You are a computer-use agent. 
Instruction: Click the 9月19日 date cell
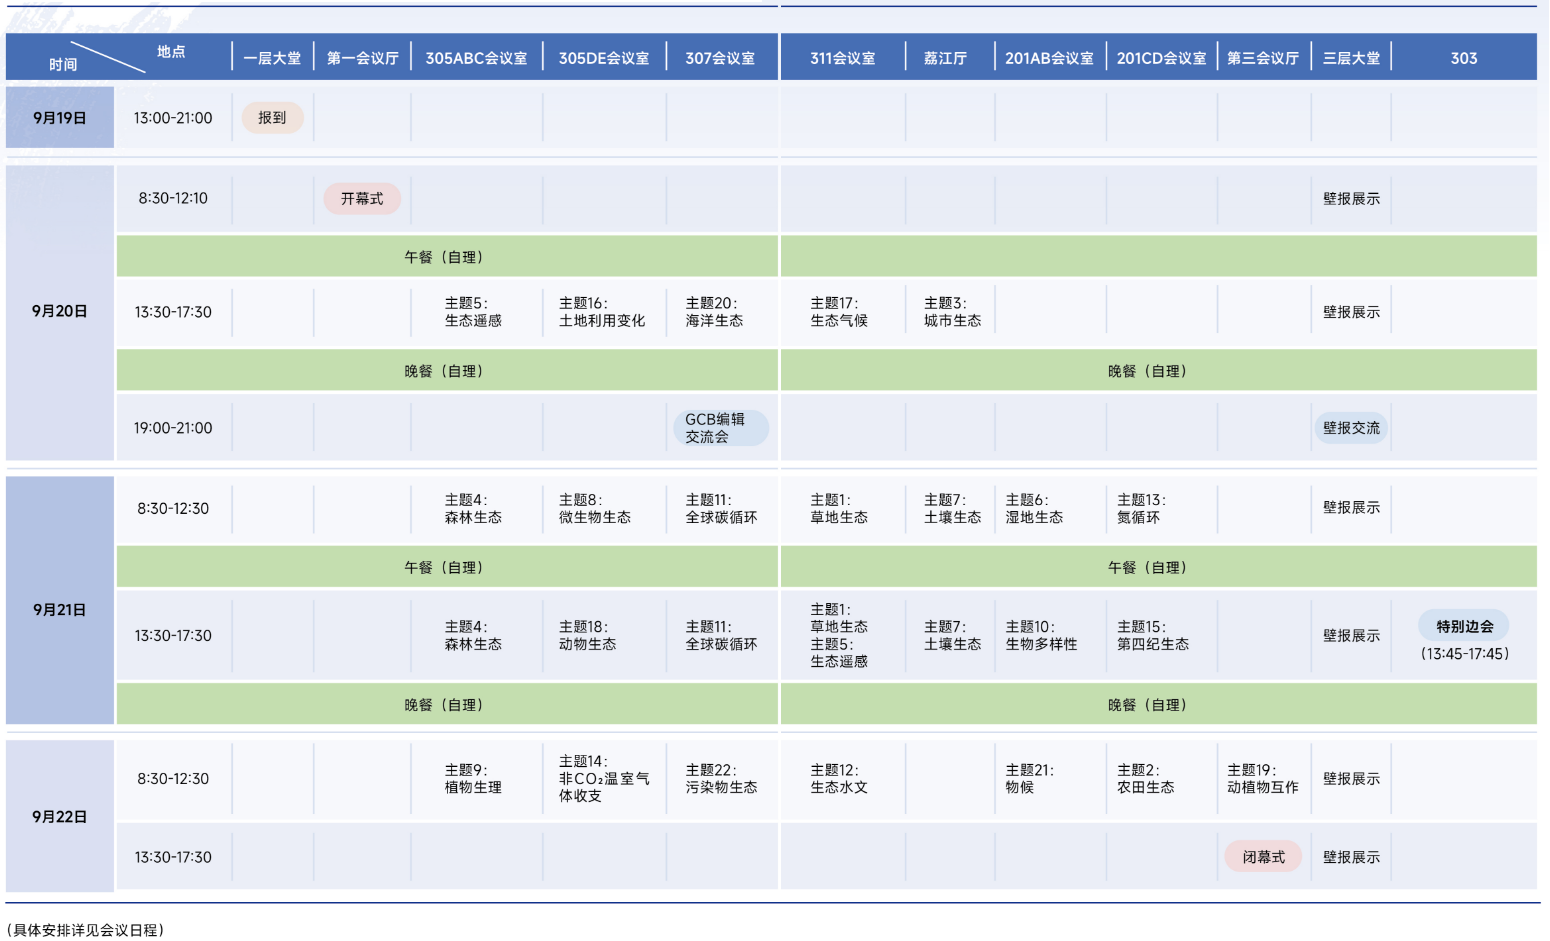(60, 117)
